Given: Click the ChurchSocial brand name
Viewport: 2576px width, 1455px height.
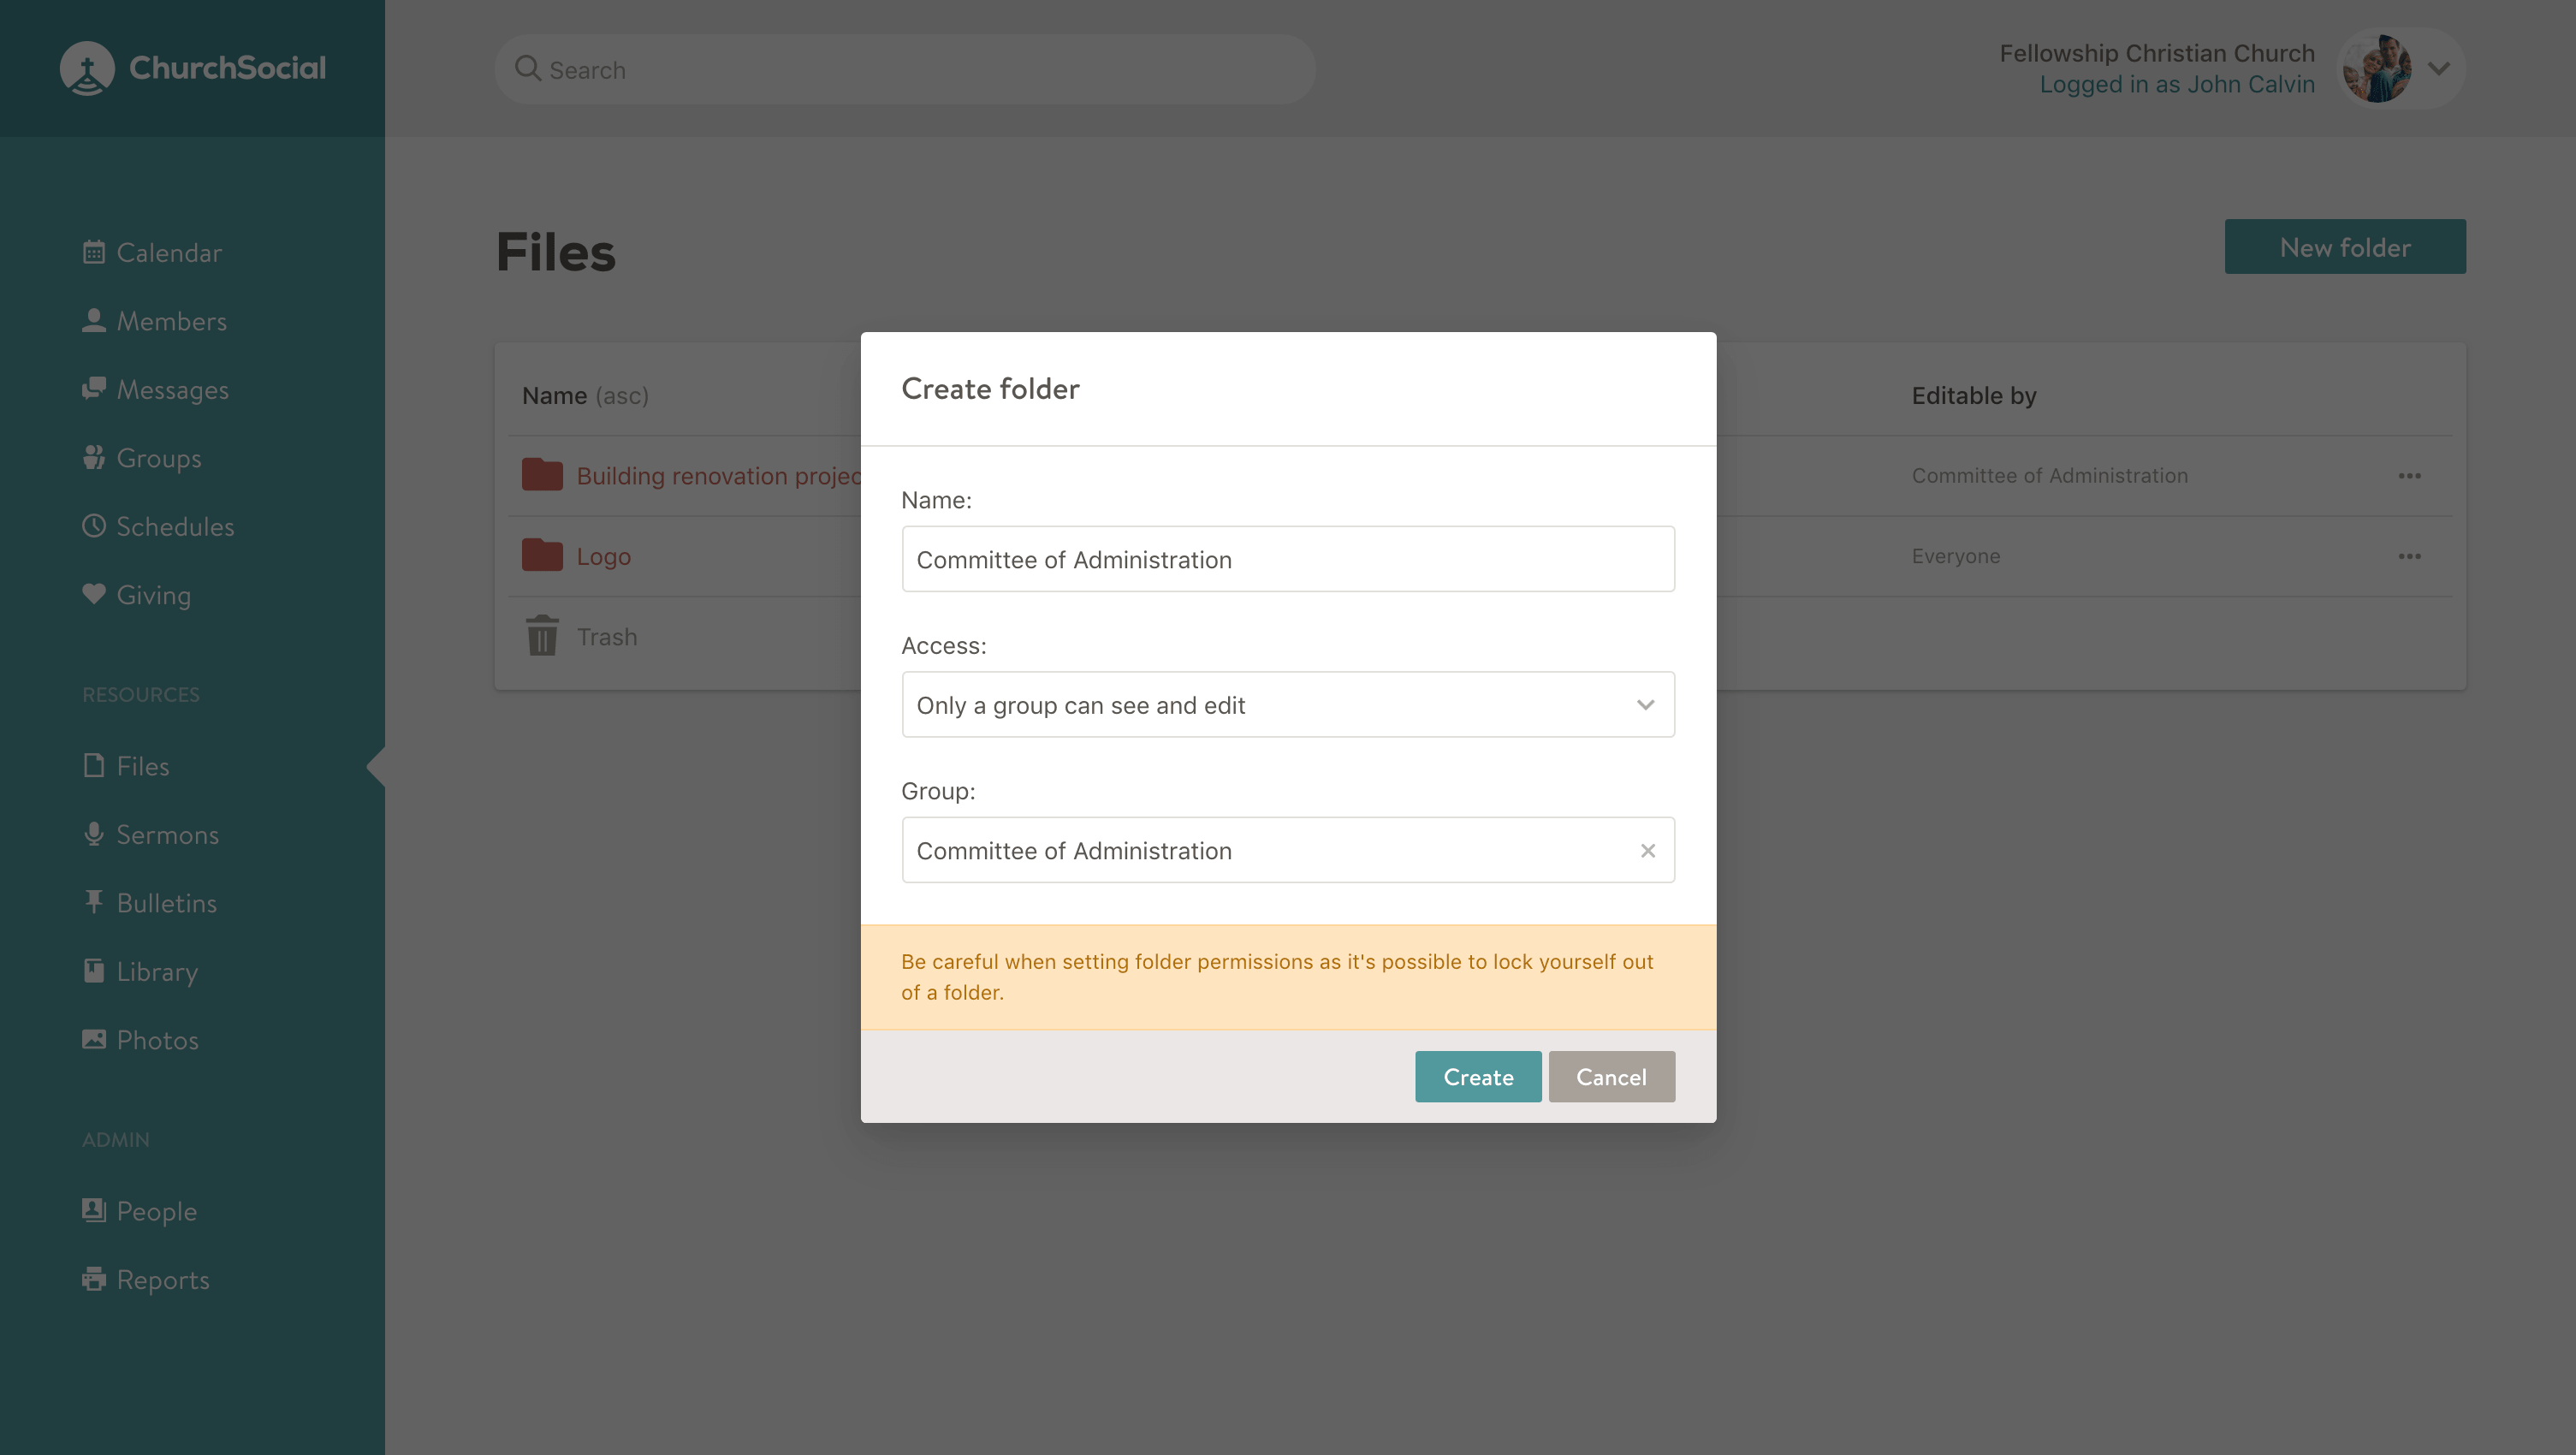Looking at the screenshot, I should point(227,68).
